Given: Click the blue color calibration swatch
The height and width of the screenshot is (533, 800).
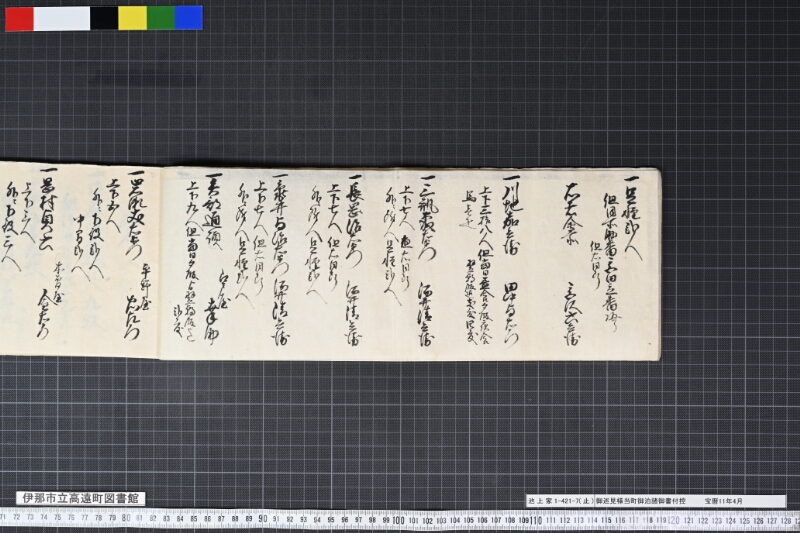Looking at the screenshot, I should 189,18.
